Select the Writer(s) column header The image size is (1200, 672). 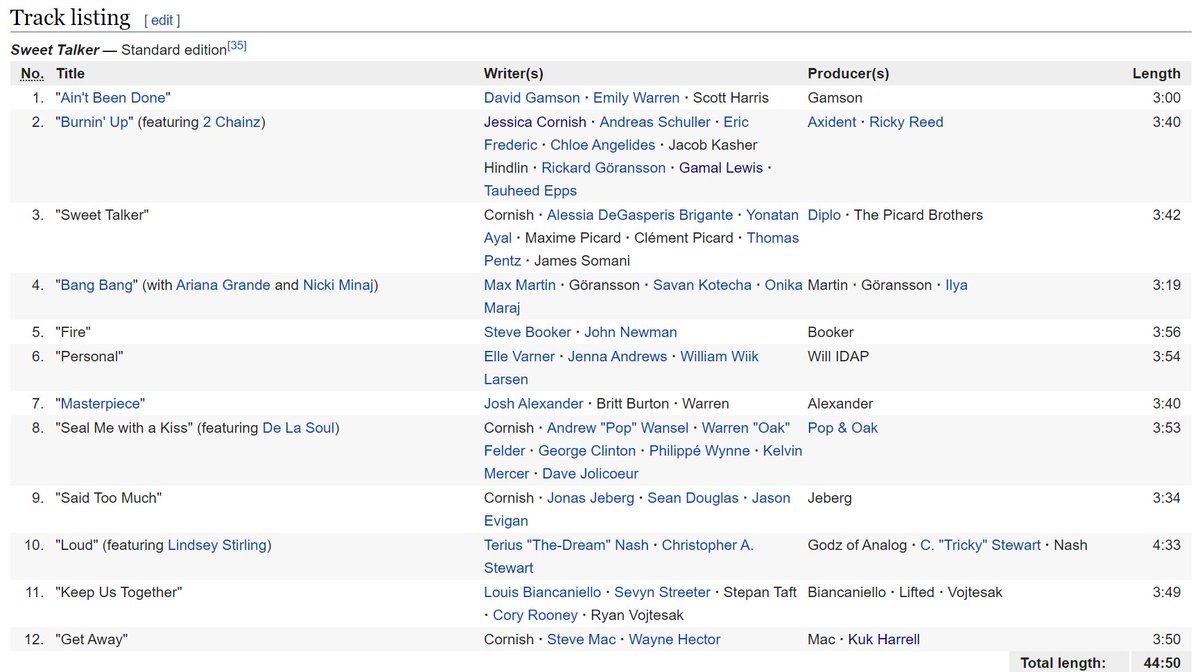coord(514,73)
